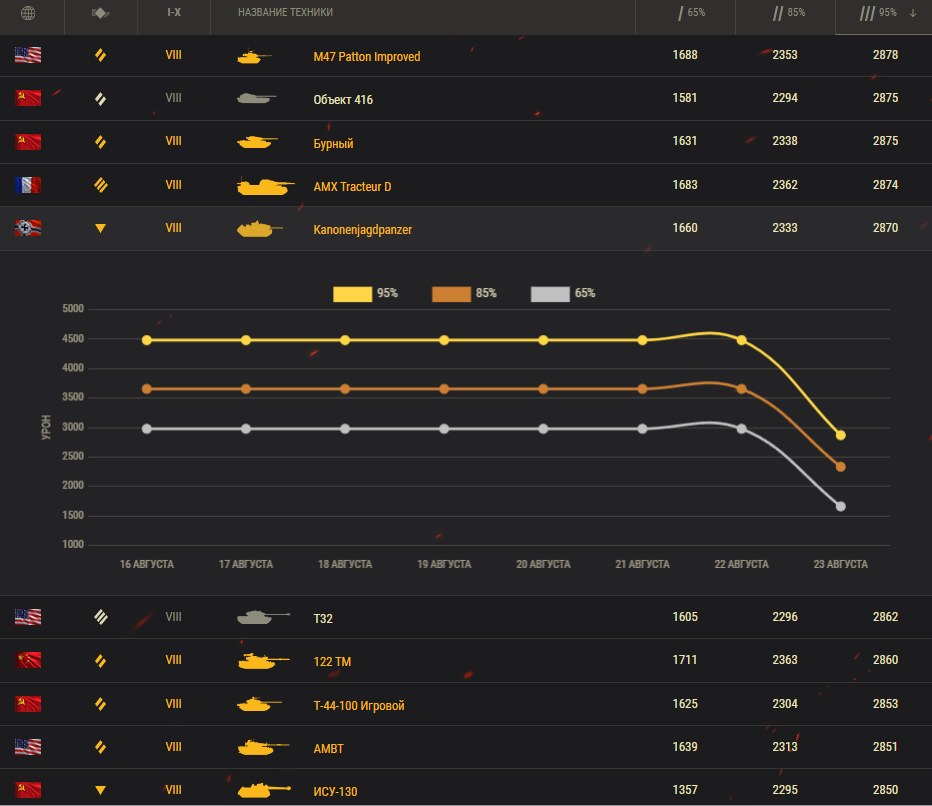Open the nation filter globe icon

point(28,12)
